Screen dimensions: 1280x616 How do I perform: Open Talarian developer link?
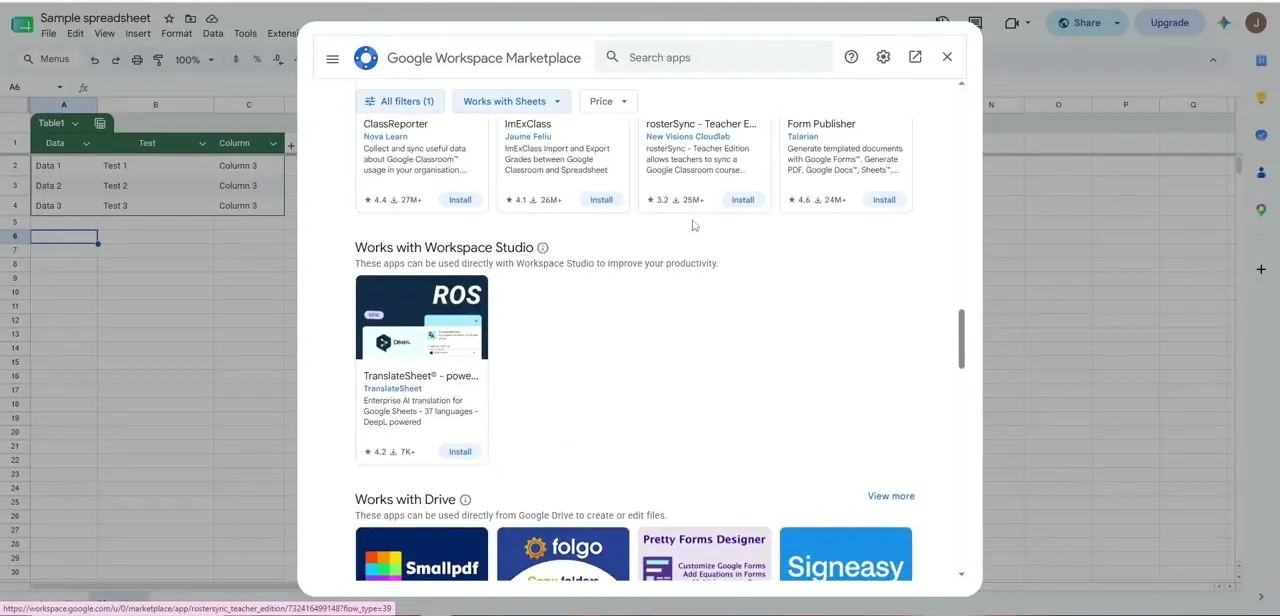click(803, 137)
